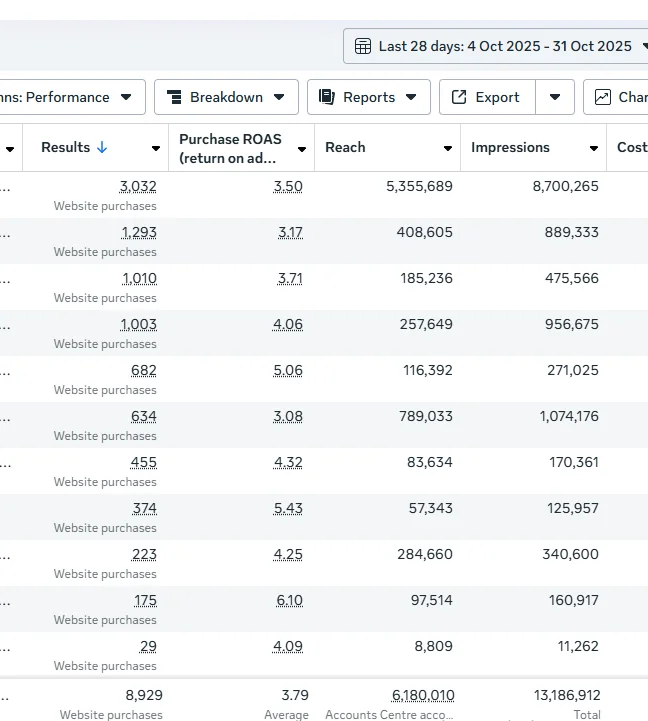Click the Reports icon
This screenshot has height=721, width=648.
[327, 97]
